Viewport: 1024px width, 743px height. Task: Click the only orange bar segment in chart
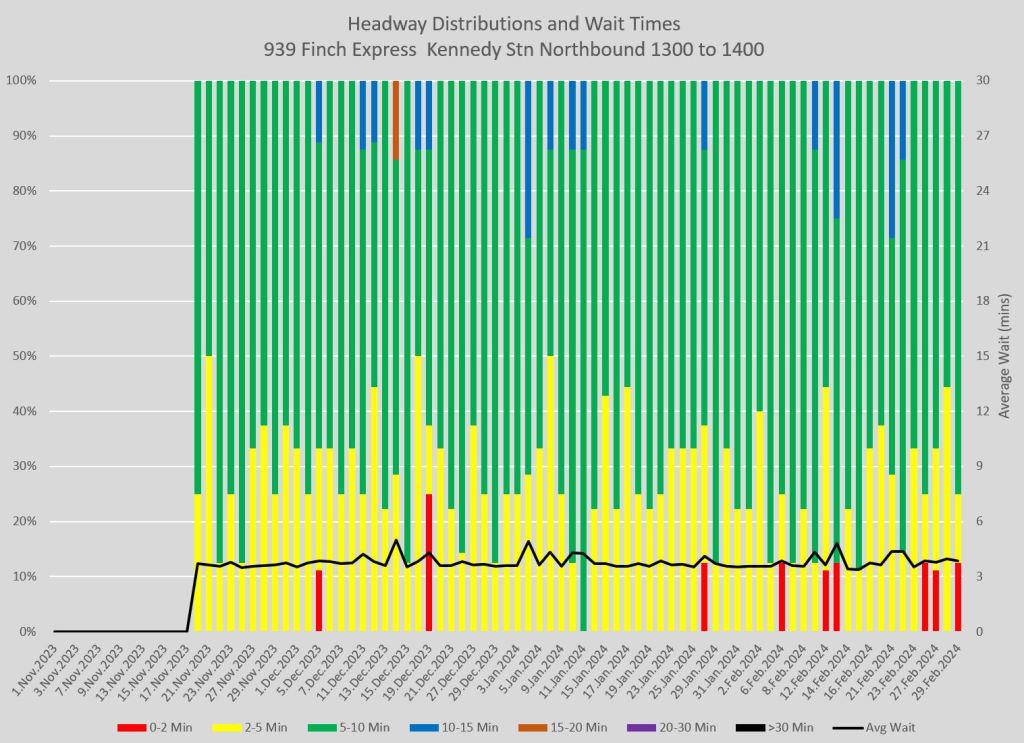point(396,120)
